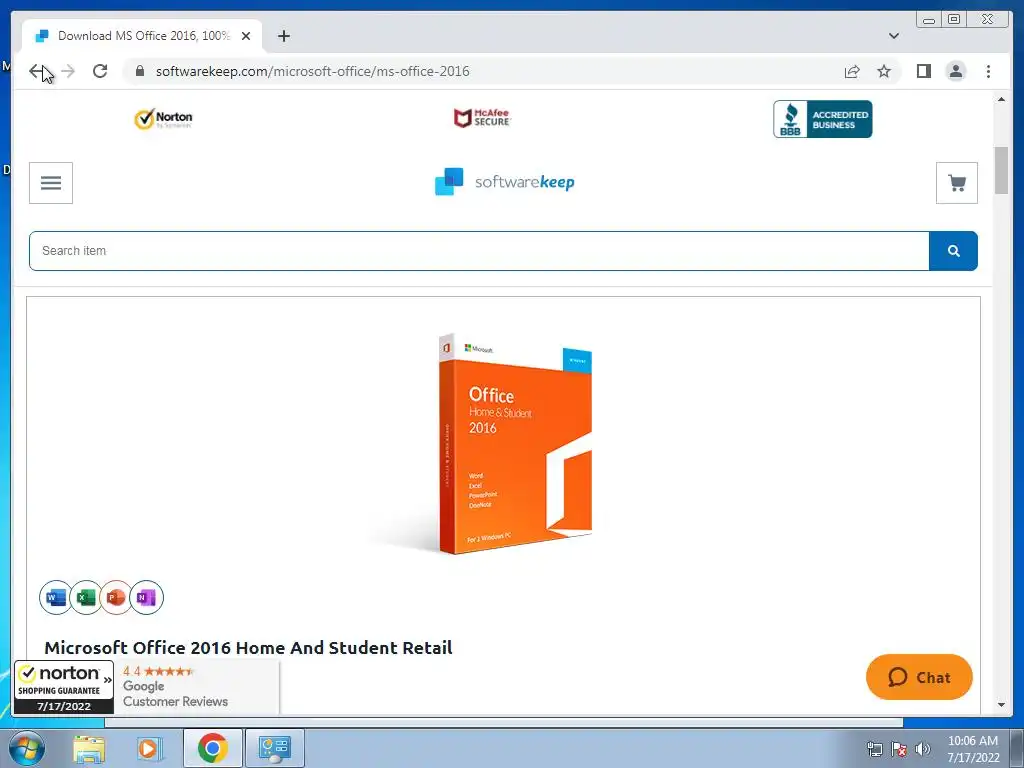This screenshot has width=1024, height=768.
Task: Click the Microsoft Office 2016 Home And Student title
Action: [248, 647]
